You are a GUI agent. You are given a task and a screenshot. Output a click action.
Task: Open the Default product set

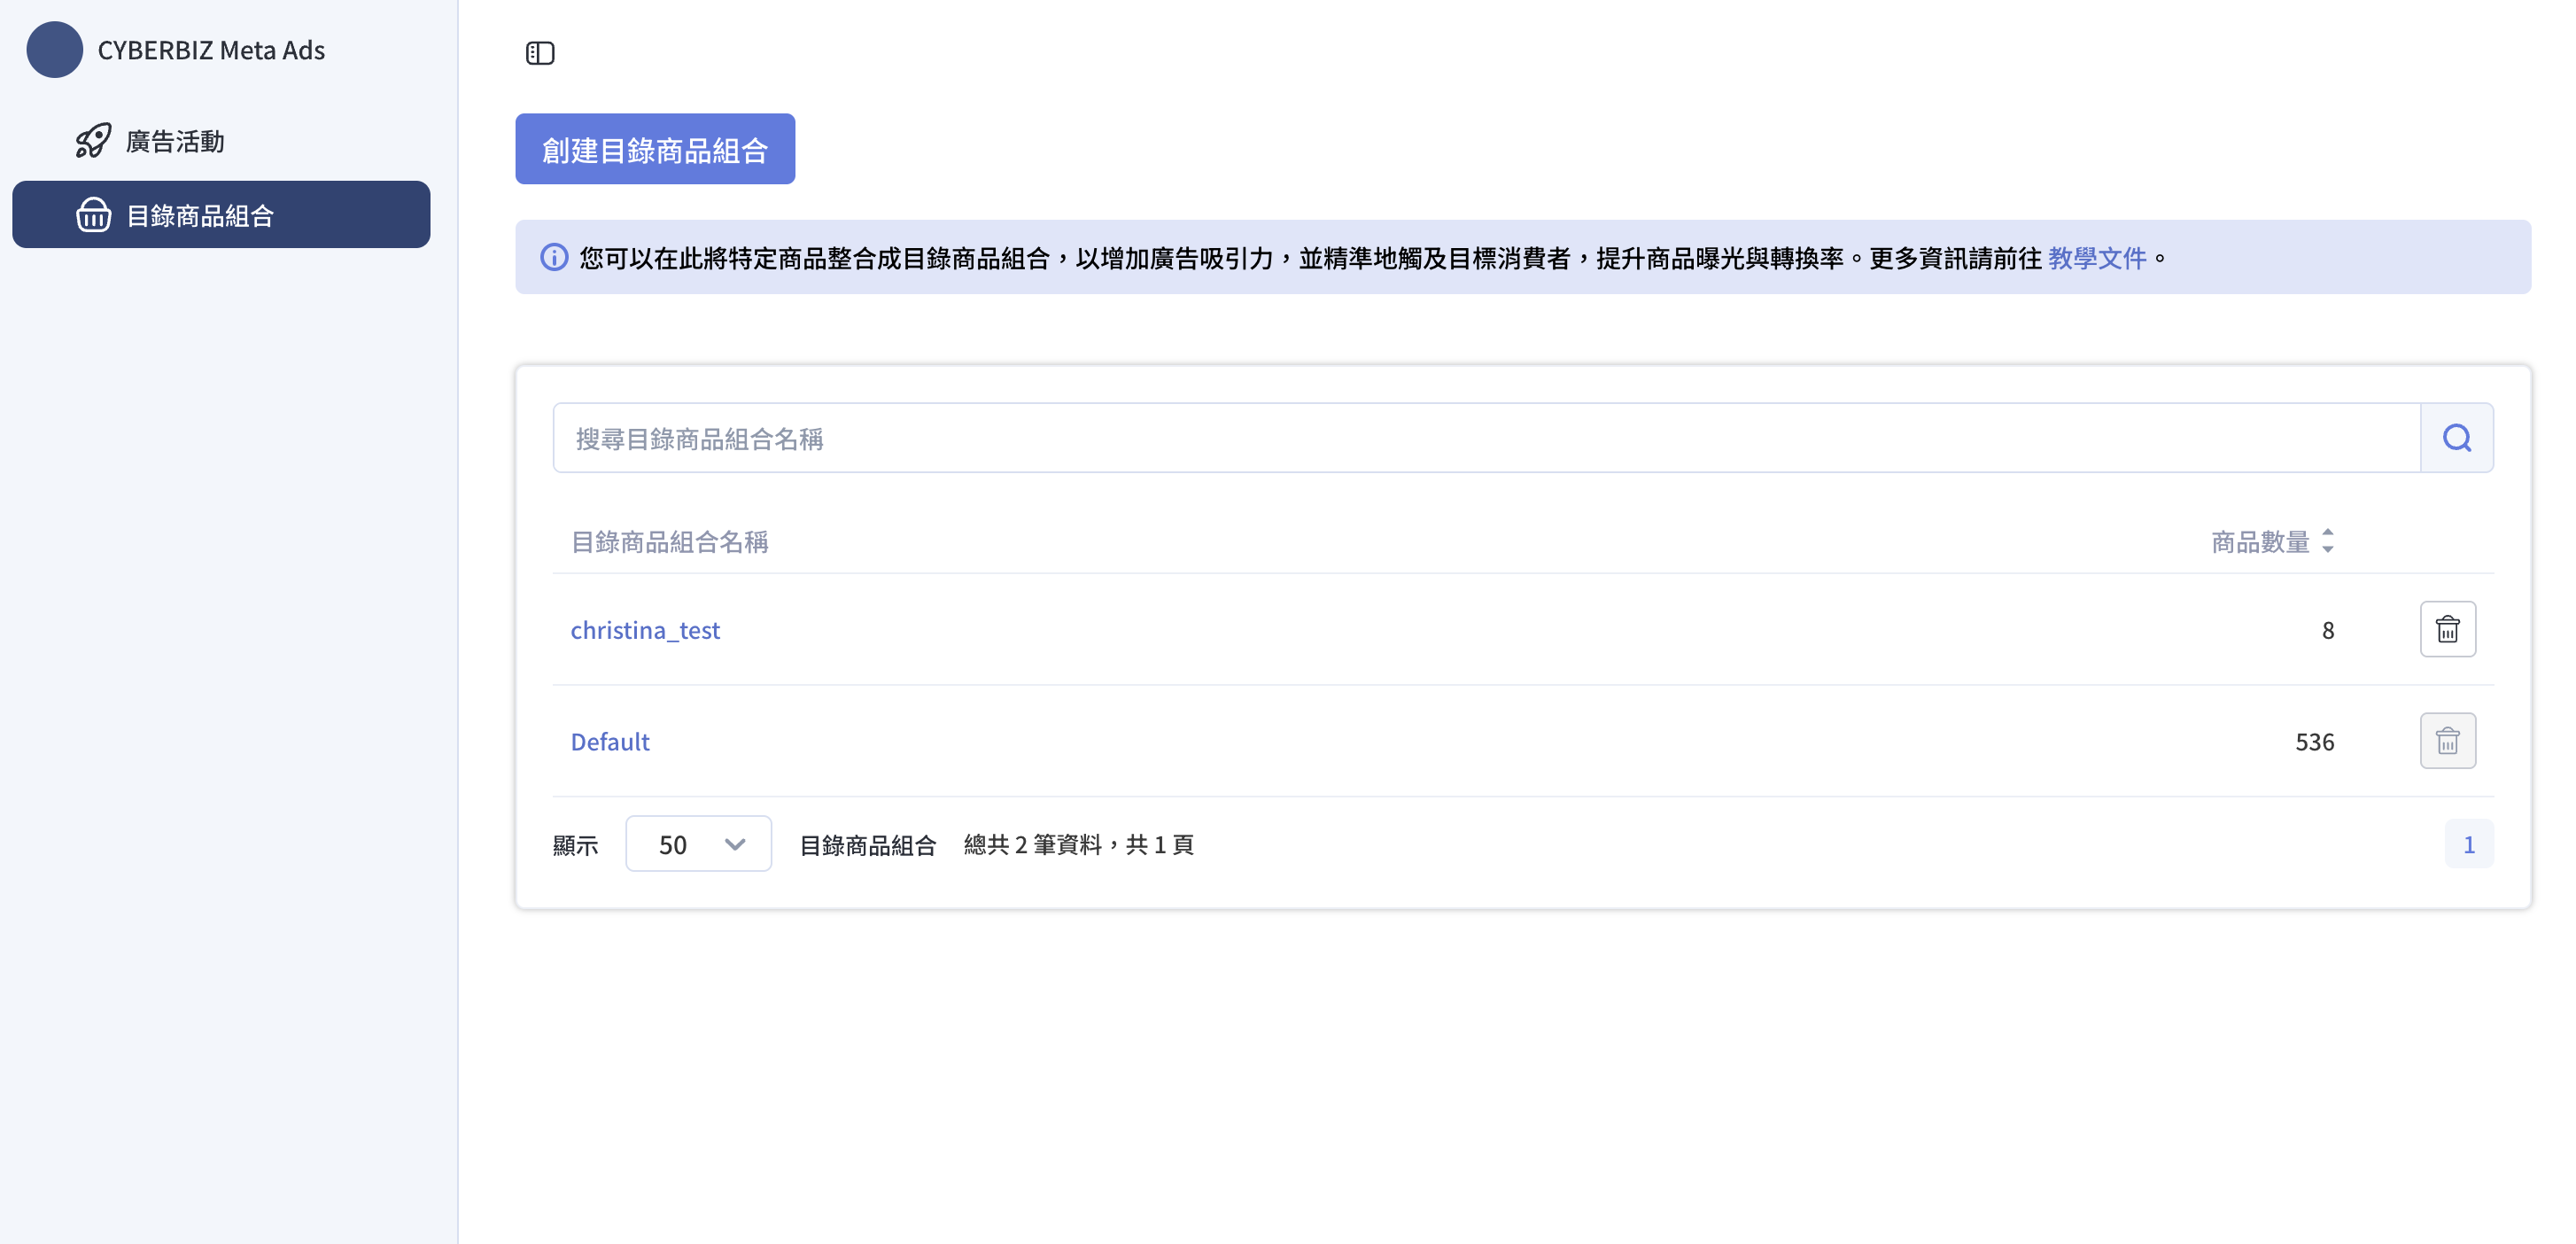click(x=609, y=741)
